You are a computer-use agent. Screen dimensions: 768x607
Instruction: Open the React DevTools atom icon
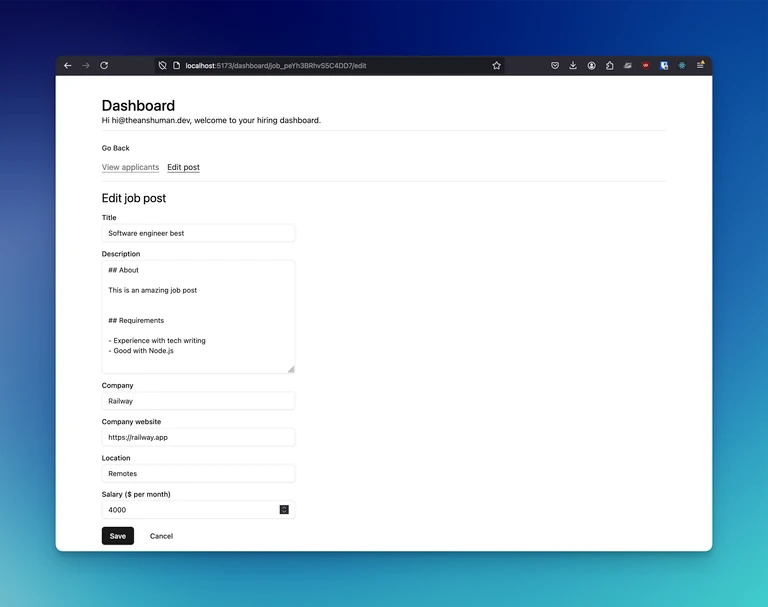coord(682,66)
